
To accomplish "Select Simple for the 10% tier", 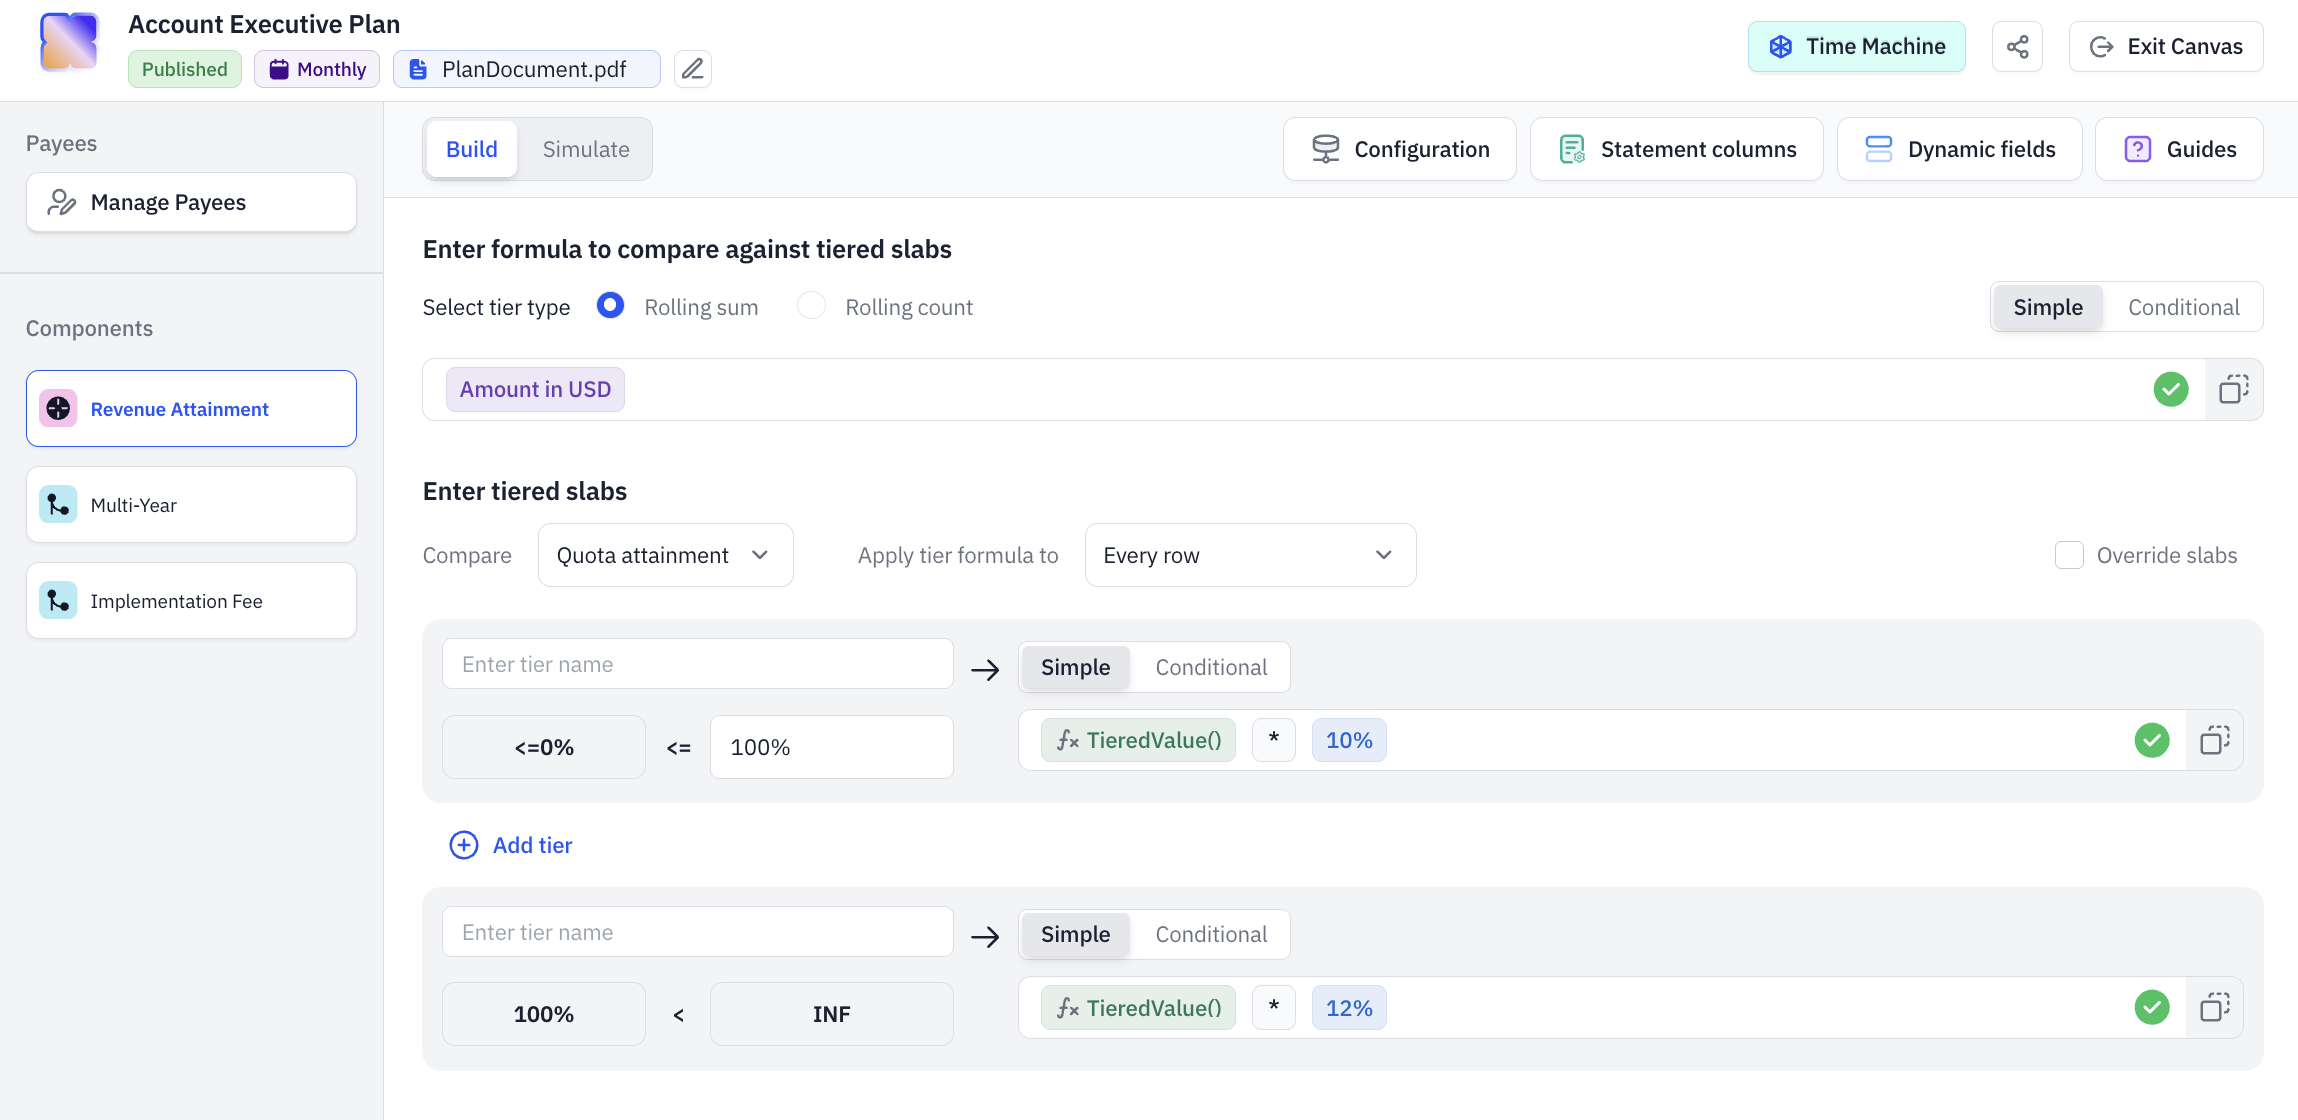I will point(1075,667).
